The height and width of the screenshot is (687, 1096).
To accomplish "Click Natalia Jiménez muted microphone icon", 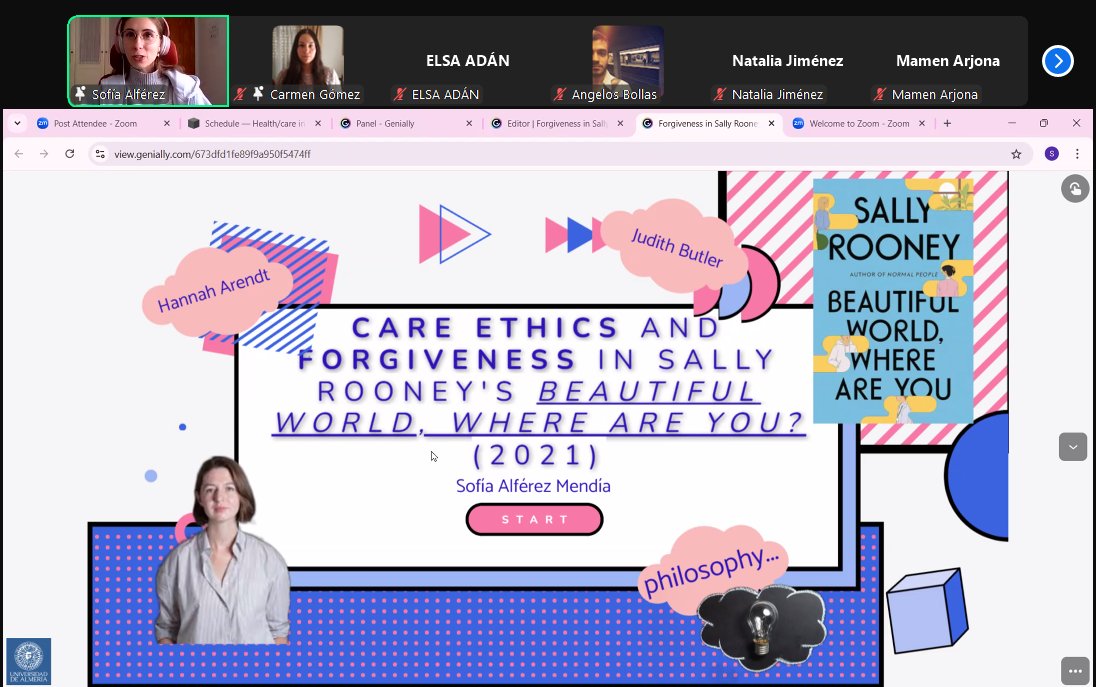I will (720, 94).
